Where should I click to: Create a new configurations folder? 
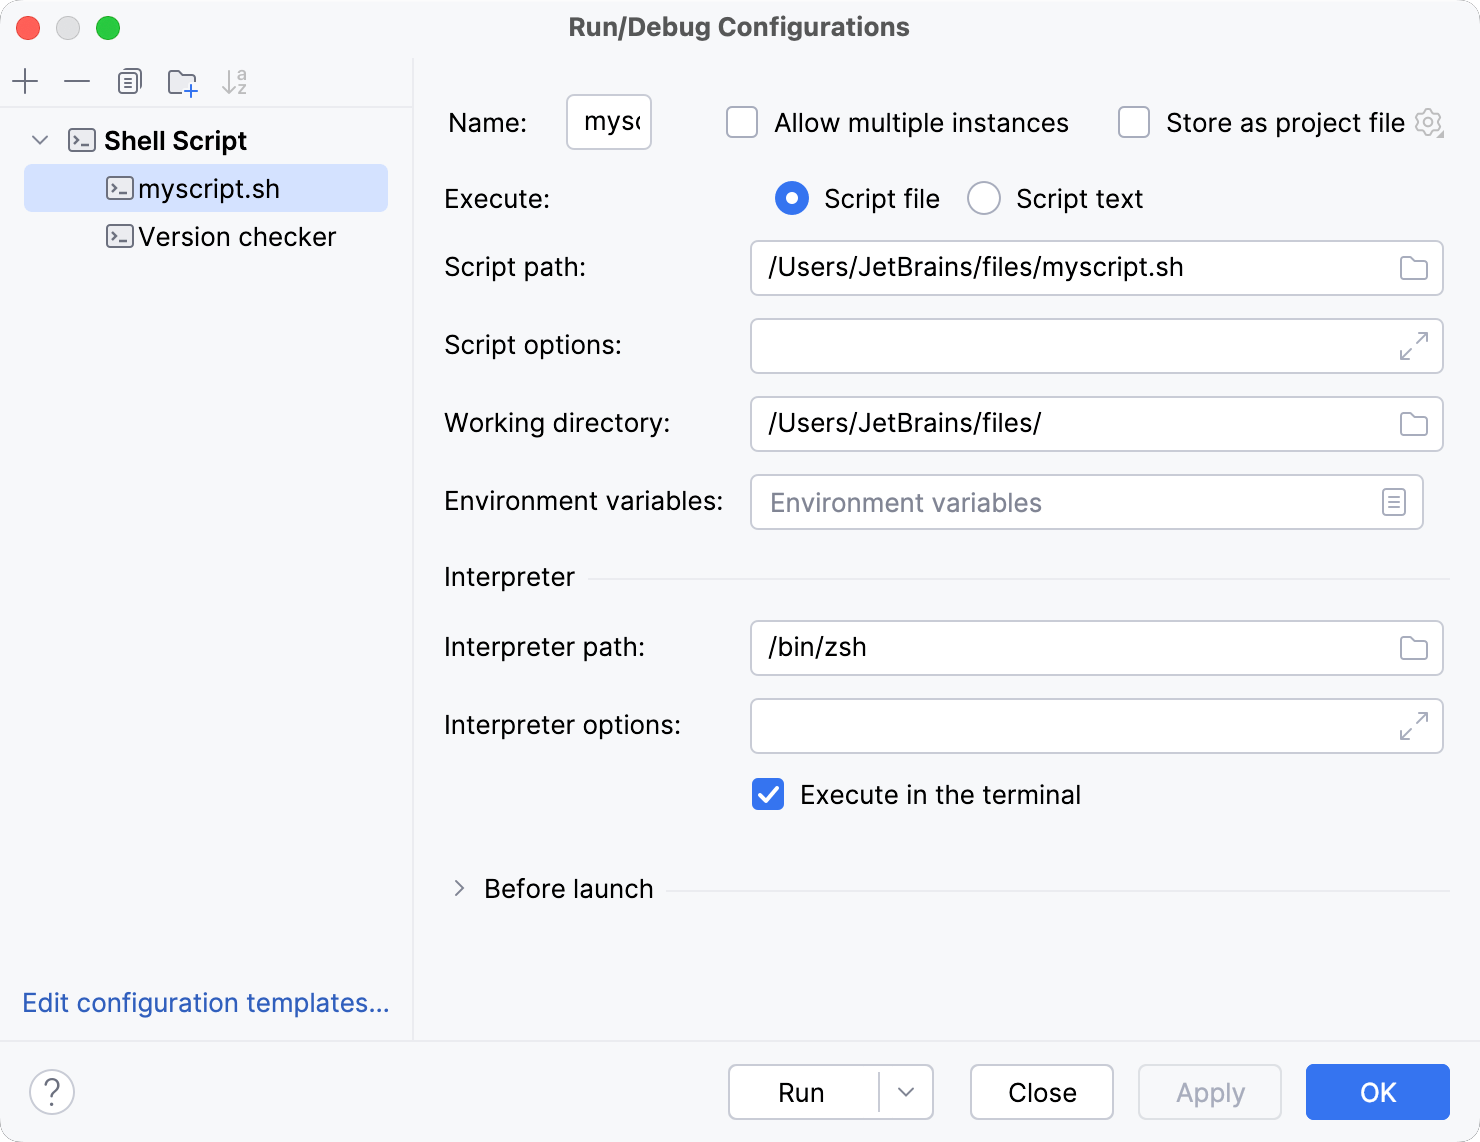pyautogui.click(x=182, y=81)
